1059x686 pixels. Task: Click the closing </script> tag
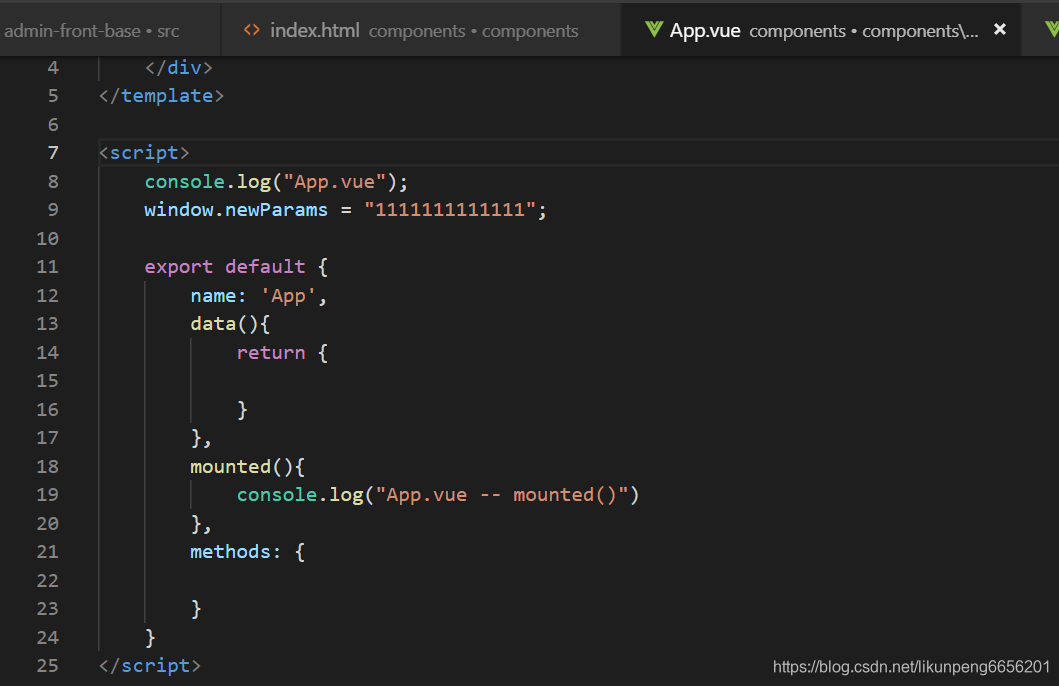150,666
